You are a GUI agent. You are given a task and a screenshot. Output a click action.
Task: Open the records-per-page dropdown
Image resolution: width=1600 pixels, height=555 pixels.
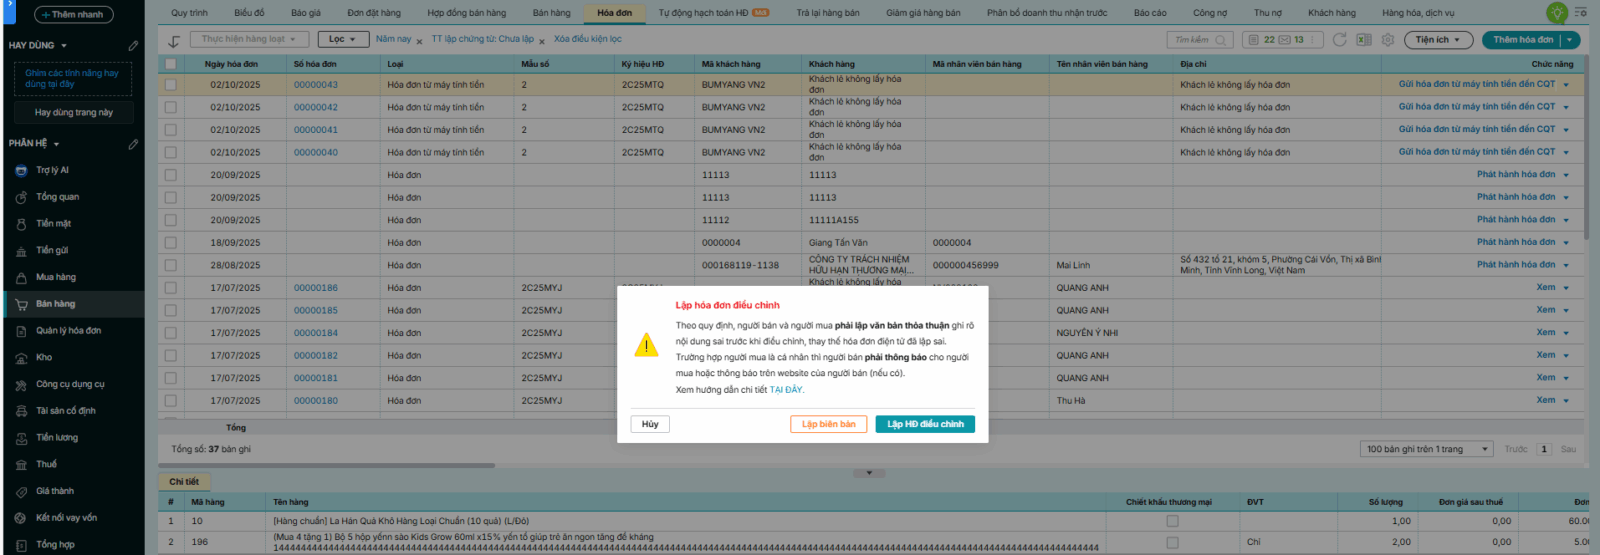tap(1427, 449)
